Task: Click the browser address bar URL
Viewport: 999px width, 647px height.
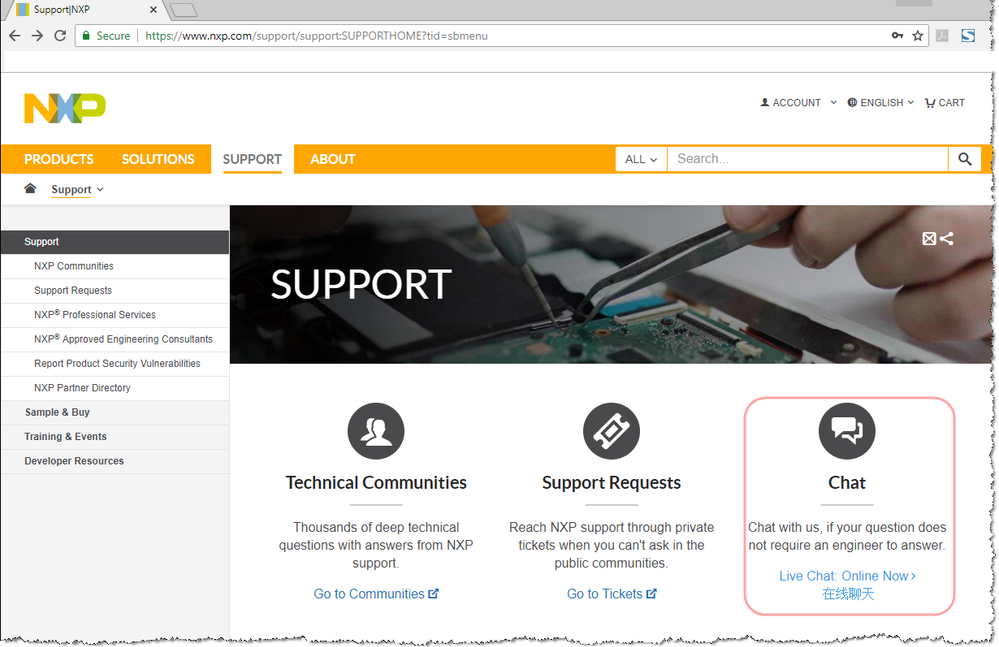Action: [x=317, y=36]
